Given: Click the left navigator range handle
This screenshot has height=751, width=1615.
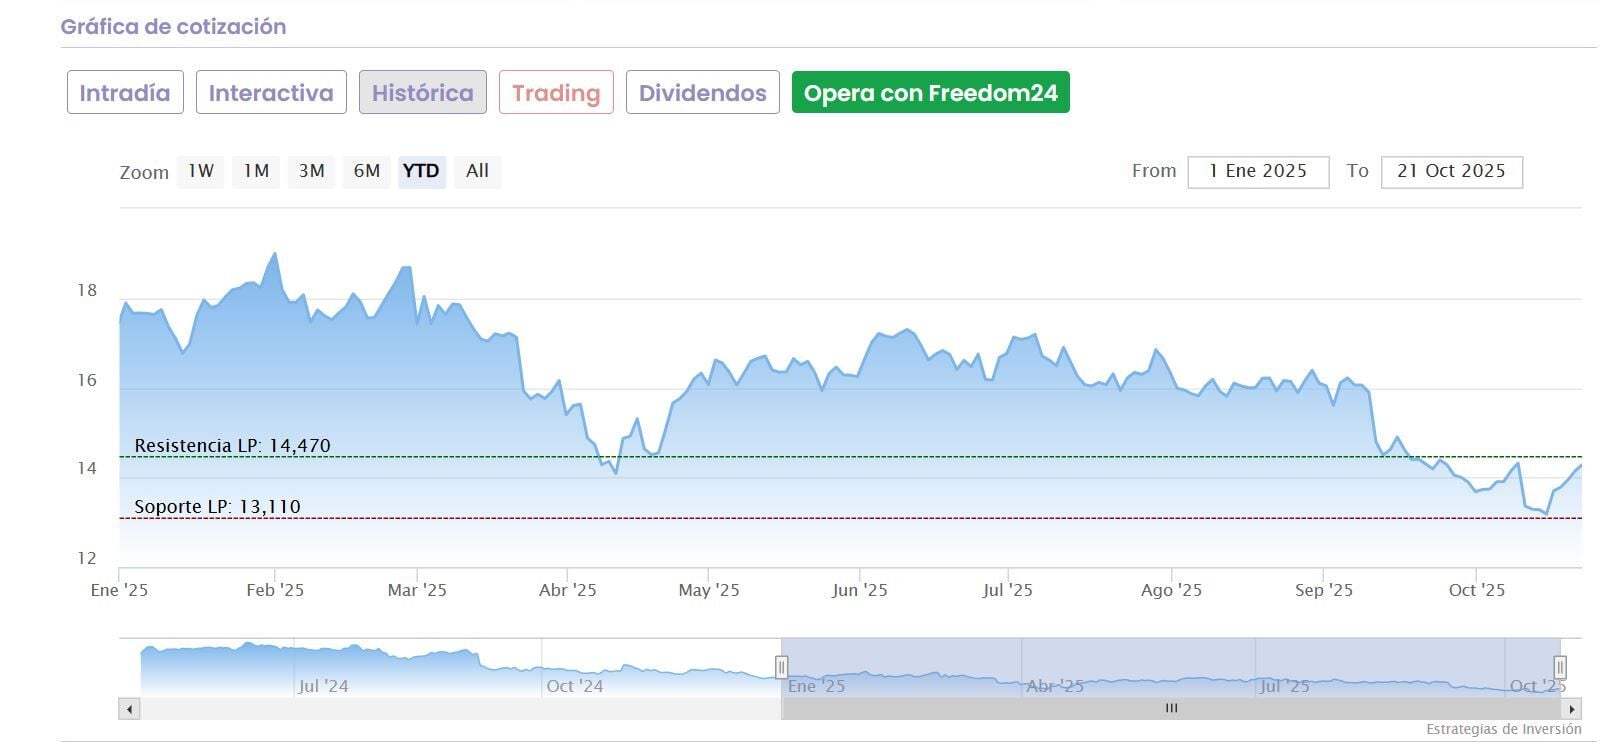Looking at the screenshot, I should (x=781, y=667).
